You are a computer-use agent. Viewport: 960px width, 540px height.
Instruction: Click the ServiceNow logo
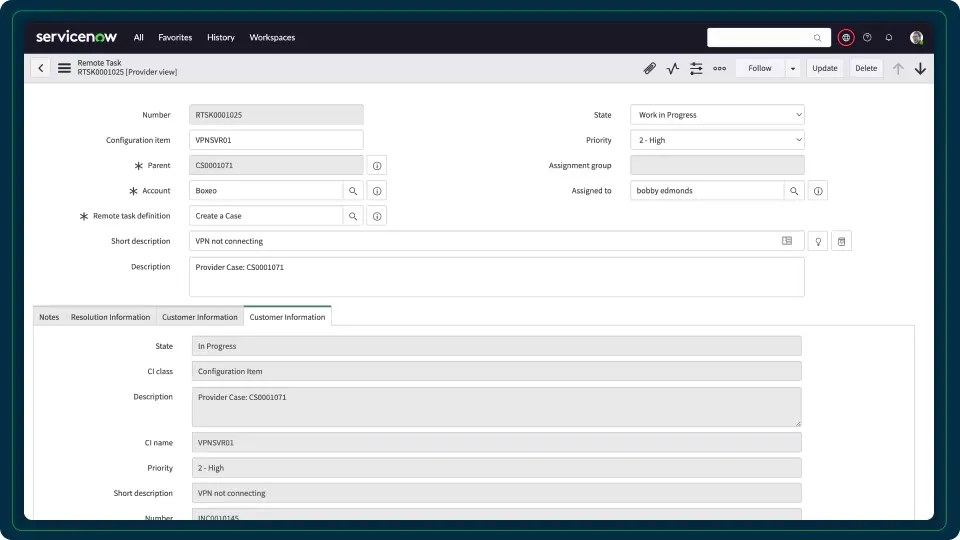[77, 37]
